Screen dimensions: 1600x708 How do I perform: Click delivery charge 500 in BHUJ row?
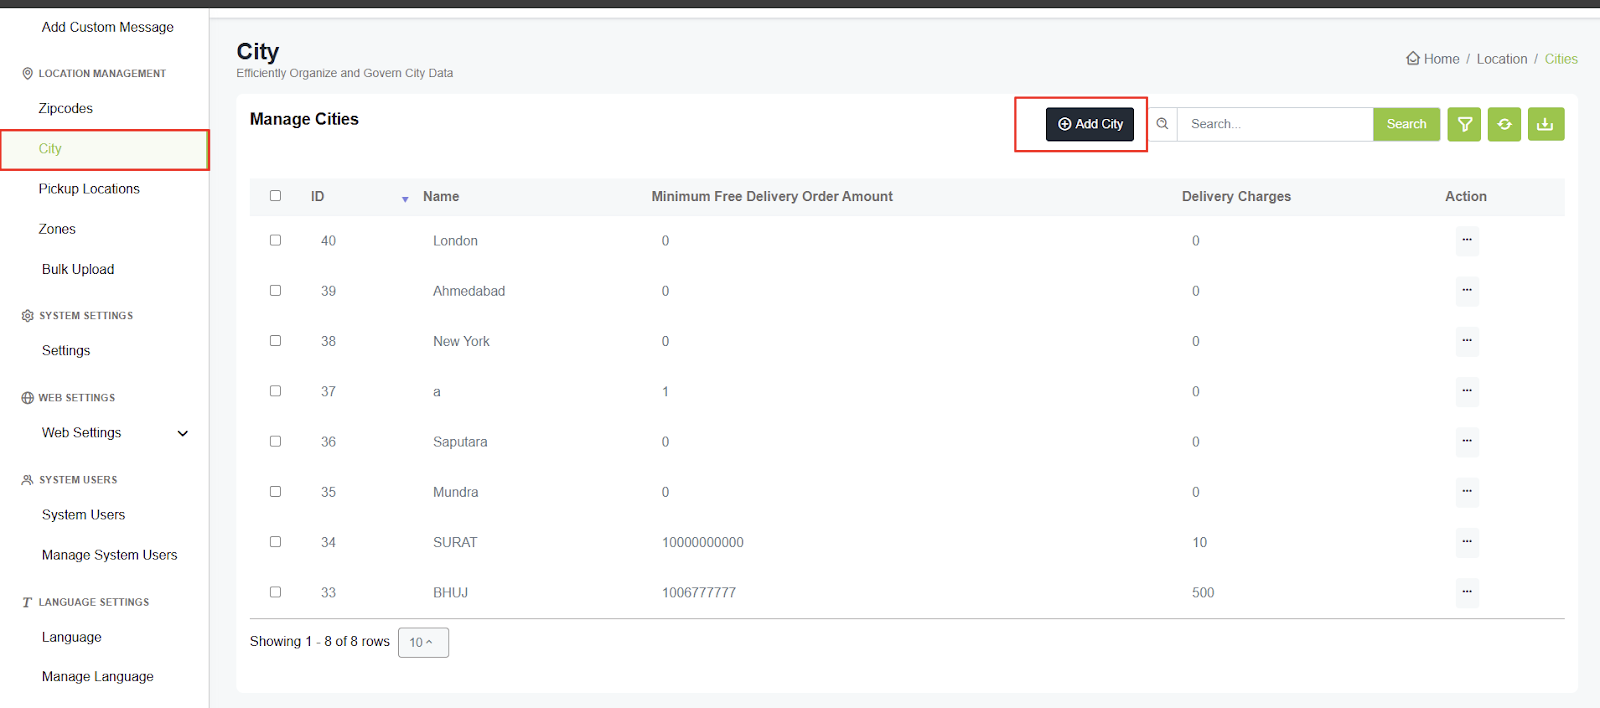pyautogui.click(x=1203, y=593)
